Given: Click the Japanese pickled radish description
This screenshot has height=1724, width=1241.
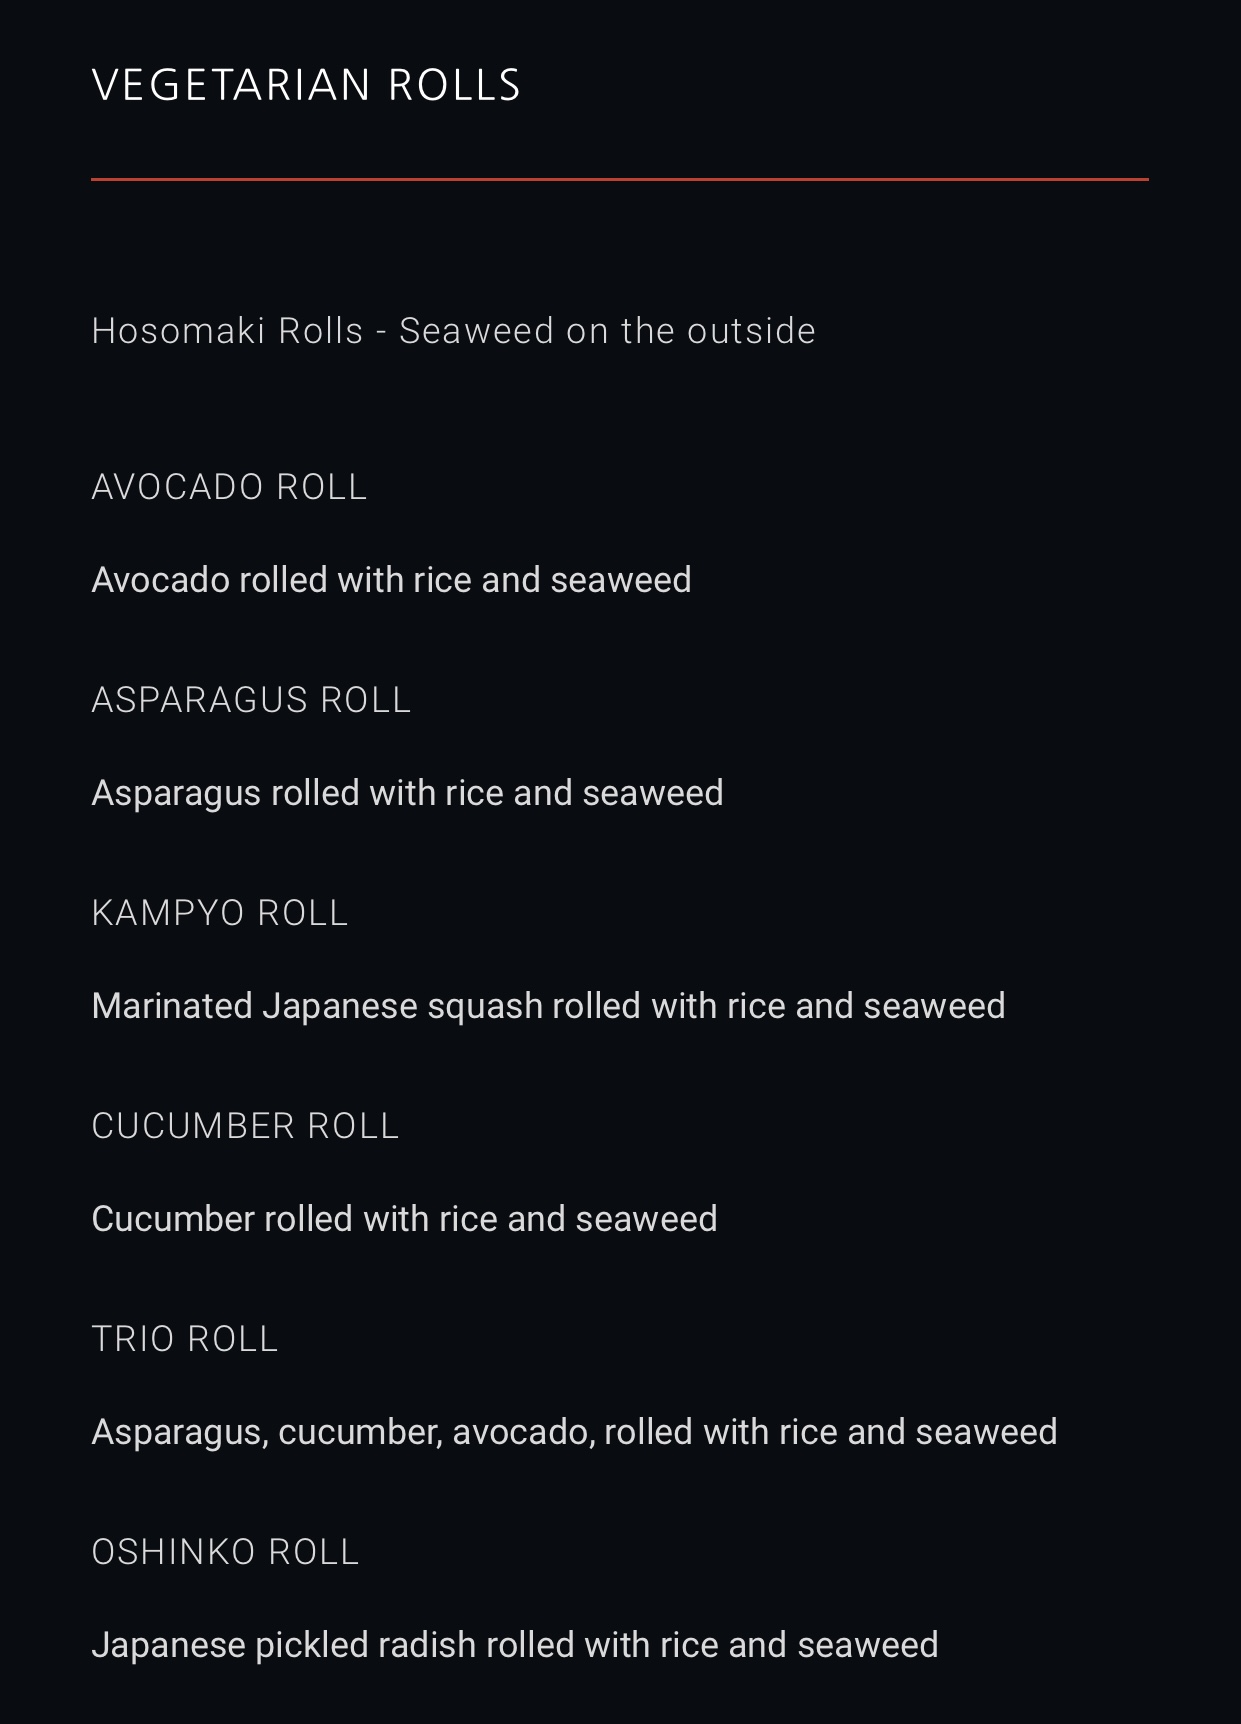Looking at the screenshot, I should click(x=514, y=1645).
